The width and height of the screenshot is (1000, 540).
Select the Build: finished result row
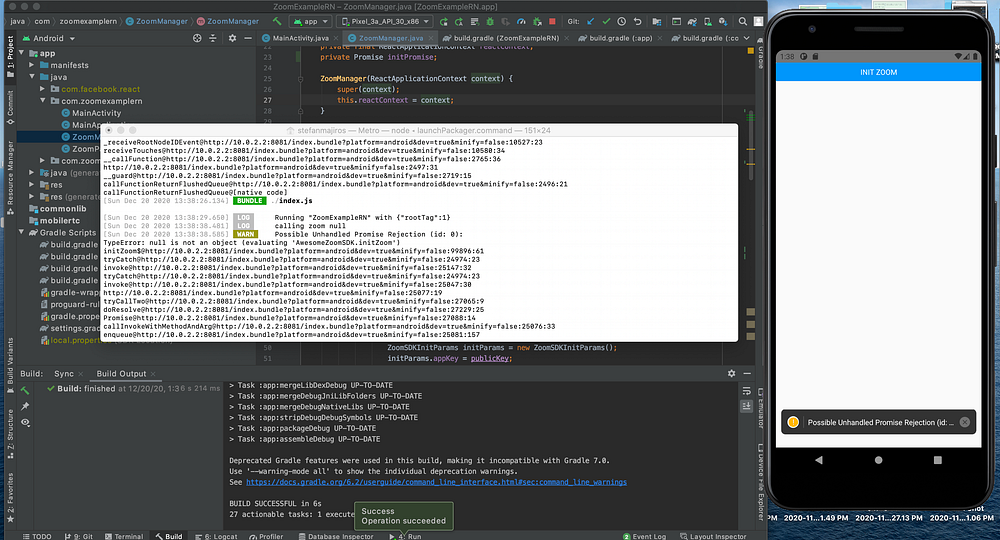133,388
